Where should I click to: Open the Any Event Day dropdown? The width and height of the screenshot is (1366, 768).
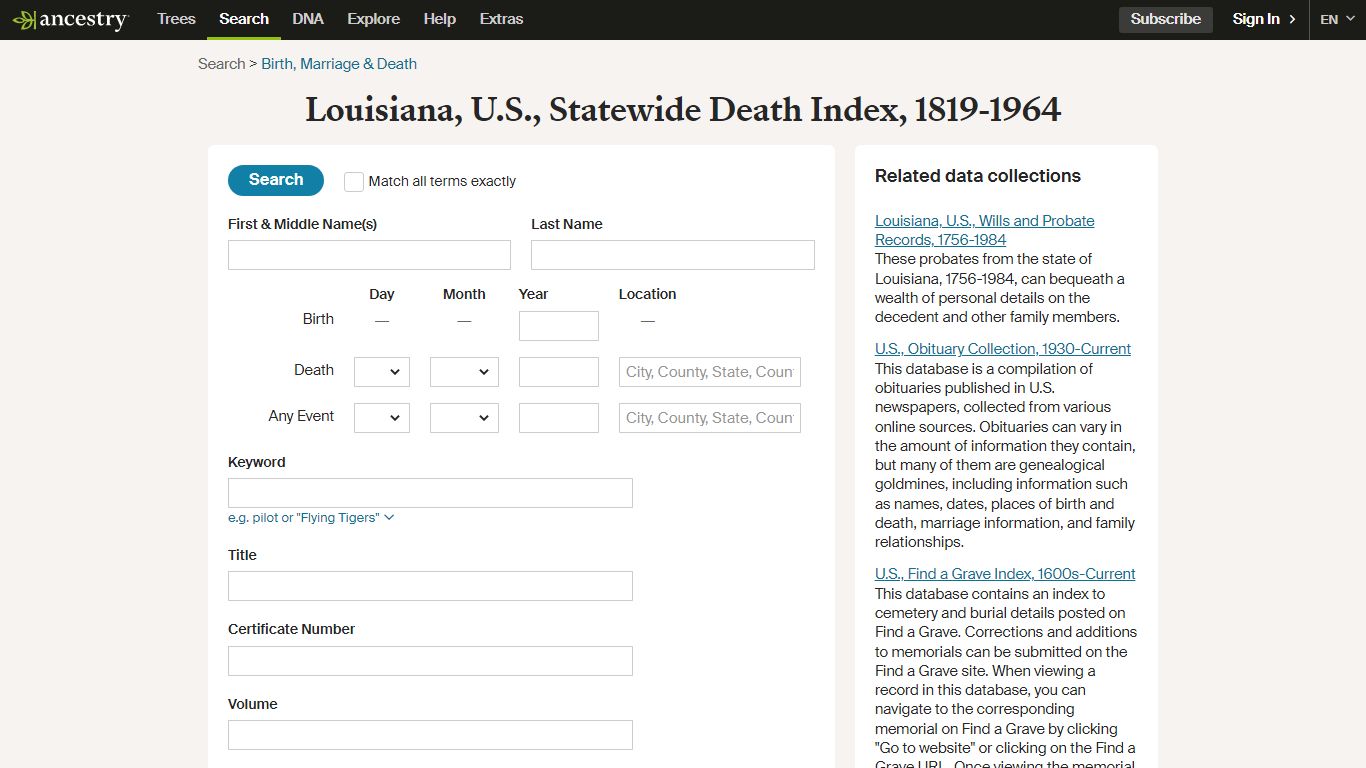[x=382, y=418]
